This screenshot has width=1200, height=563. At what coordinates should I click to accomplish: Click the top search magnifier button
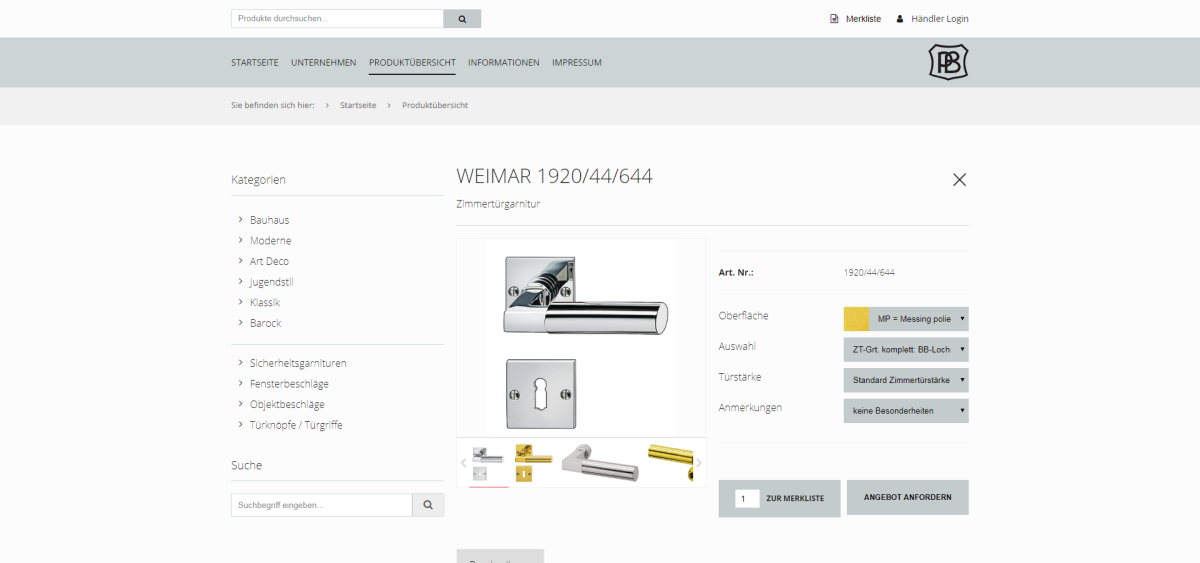462,19
